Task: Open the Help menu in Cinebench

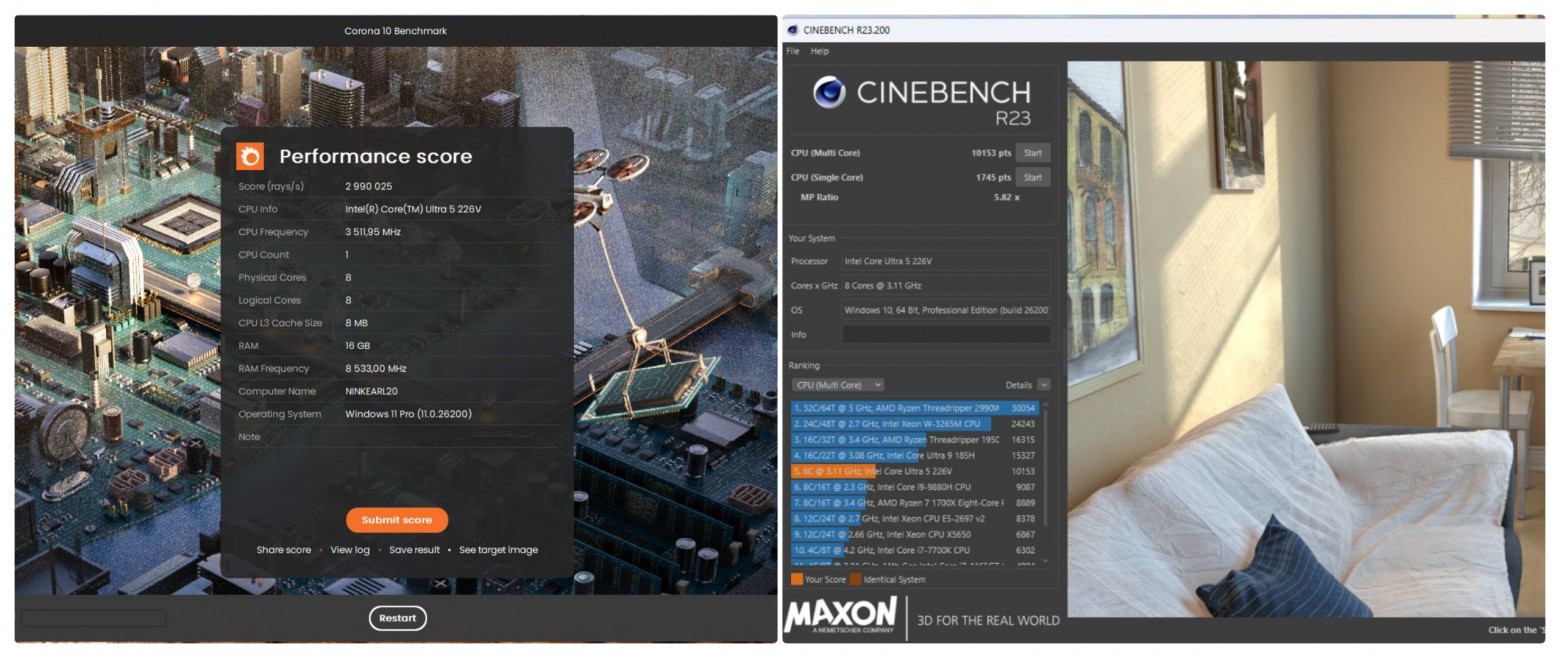Action: tap(820, 51)
